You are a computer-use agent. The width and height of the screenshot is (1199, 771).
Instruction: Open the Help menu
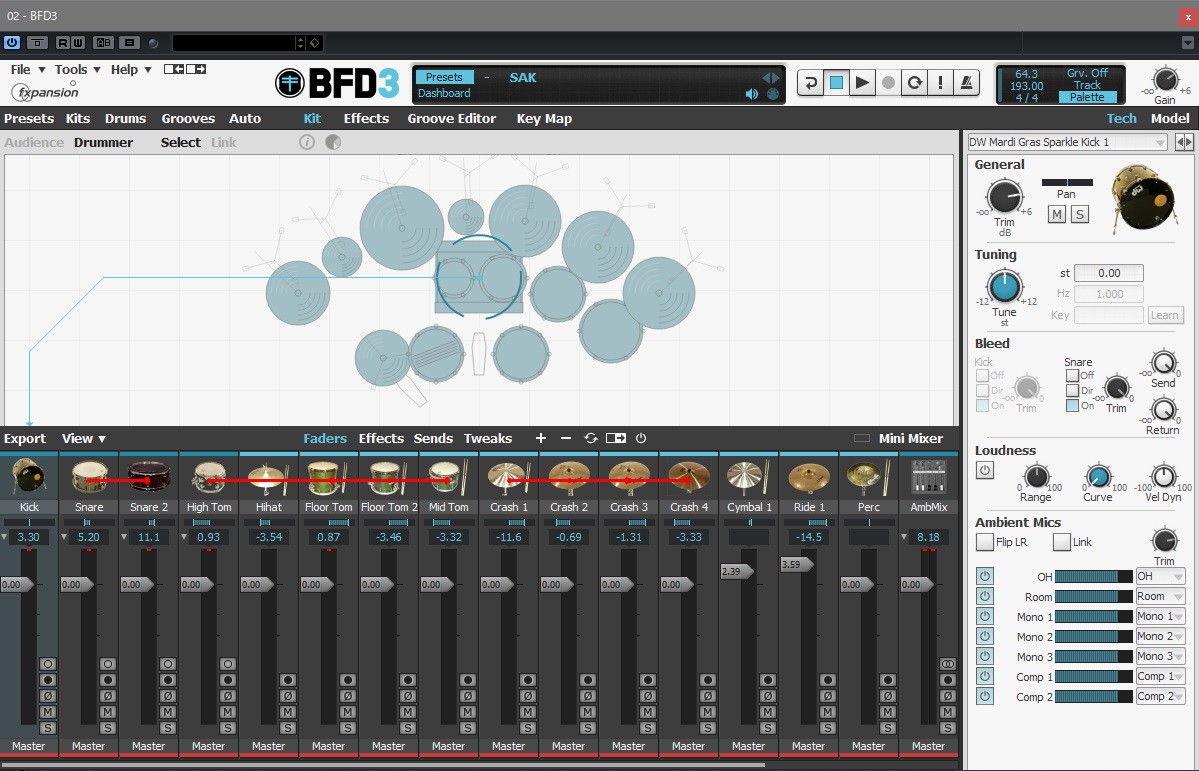(x=131, y=70)
